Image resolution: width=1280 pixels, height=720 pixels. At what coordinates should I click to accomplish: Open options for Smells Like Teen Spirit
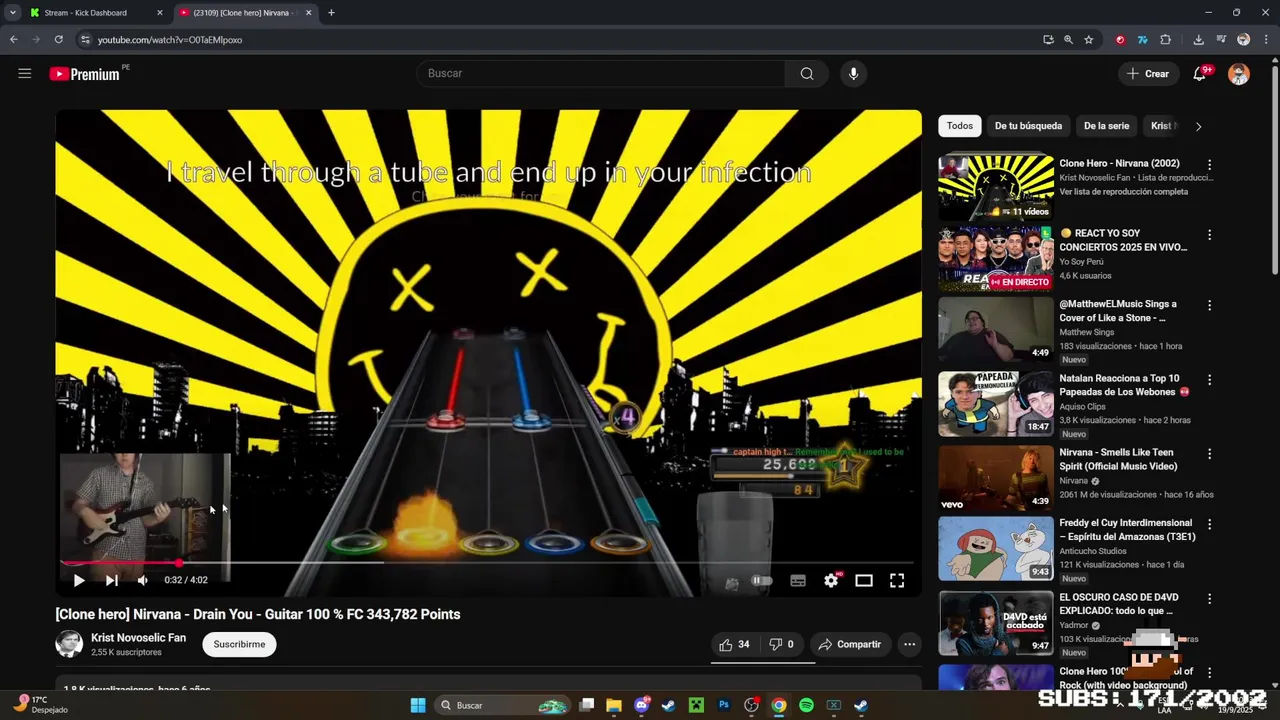coord(1209,454)
